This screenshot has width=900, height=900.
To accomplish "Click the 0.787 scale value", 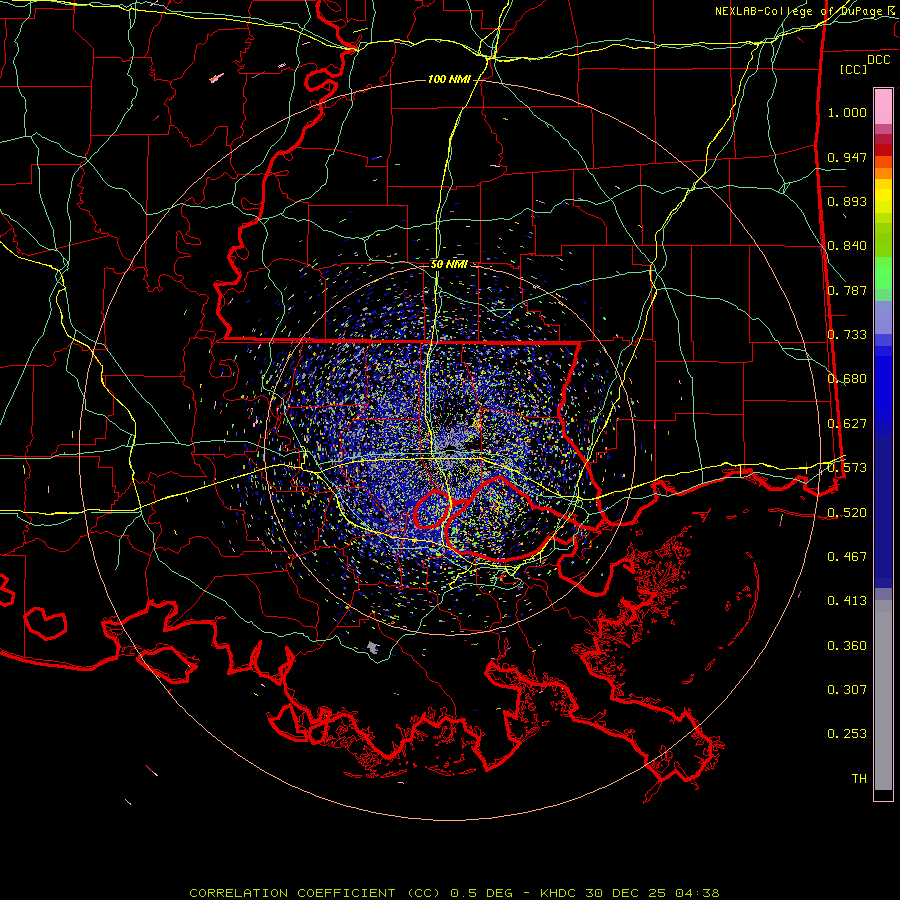I will point(847,290).
